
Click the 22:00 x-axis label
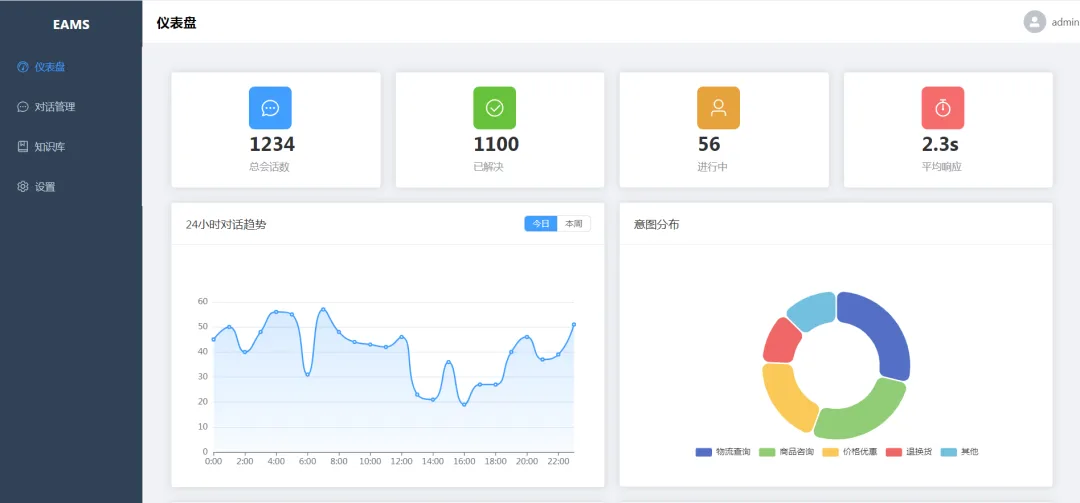(559, 461)
